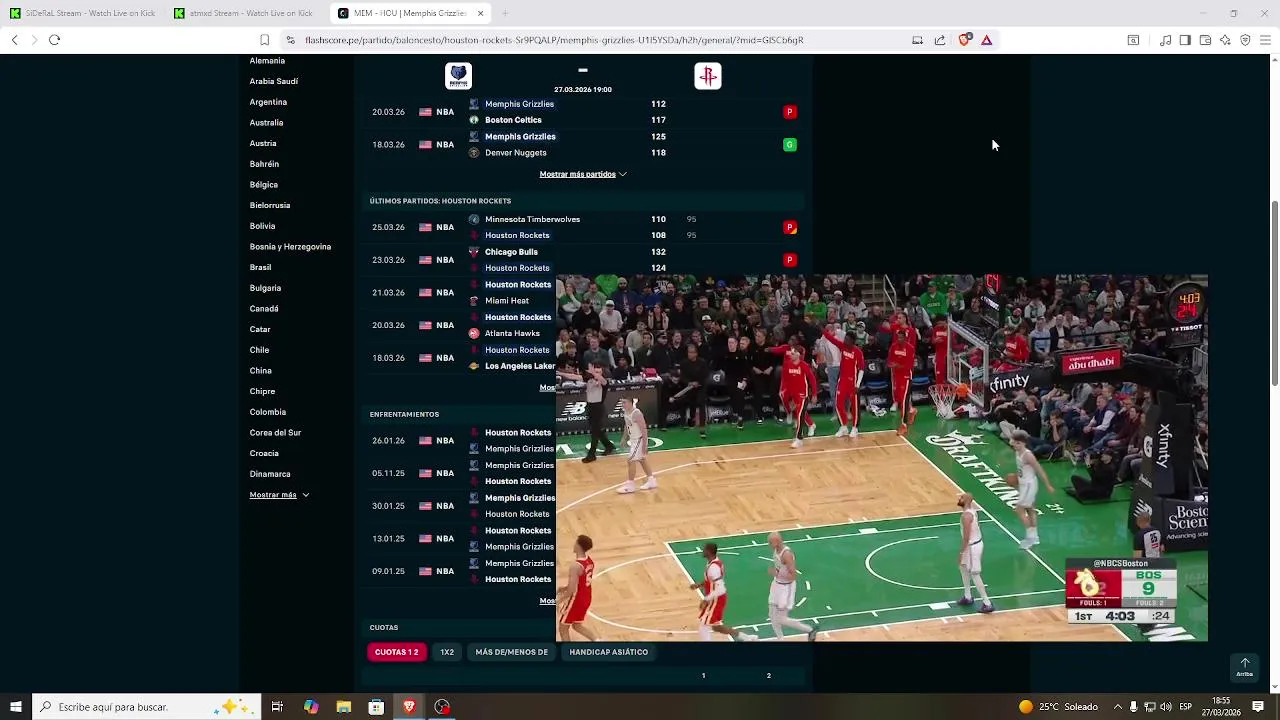Click the picture-in-picture basketball video
Viewport: 1280px width, 720px height.
tap(882, 458)
